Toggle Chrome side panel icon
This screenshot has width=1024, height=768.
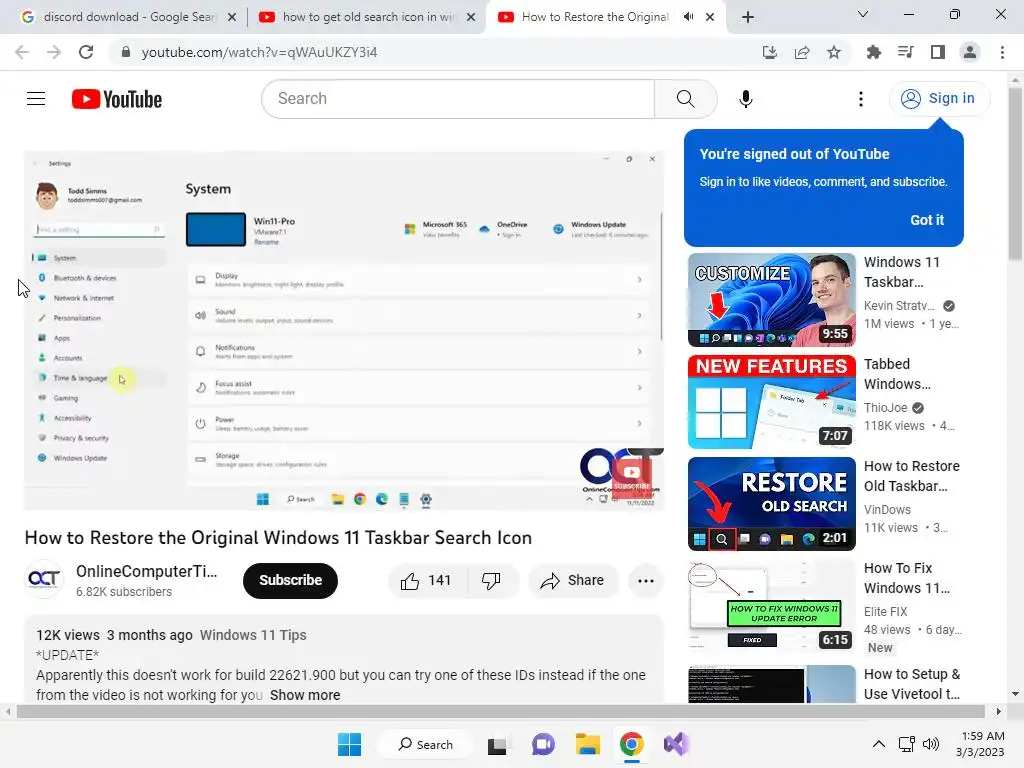click(937, 52)
